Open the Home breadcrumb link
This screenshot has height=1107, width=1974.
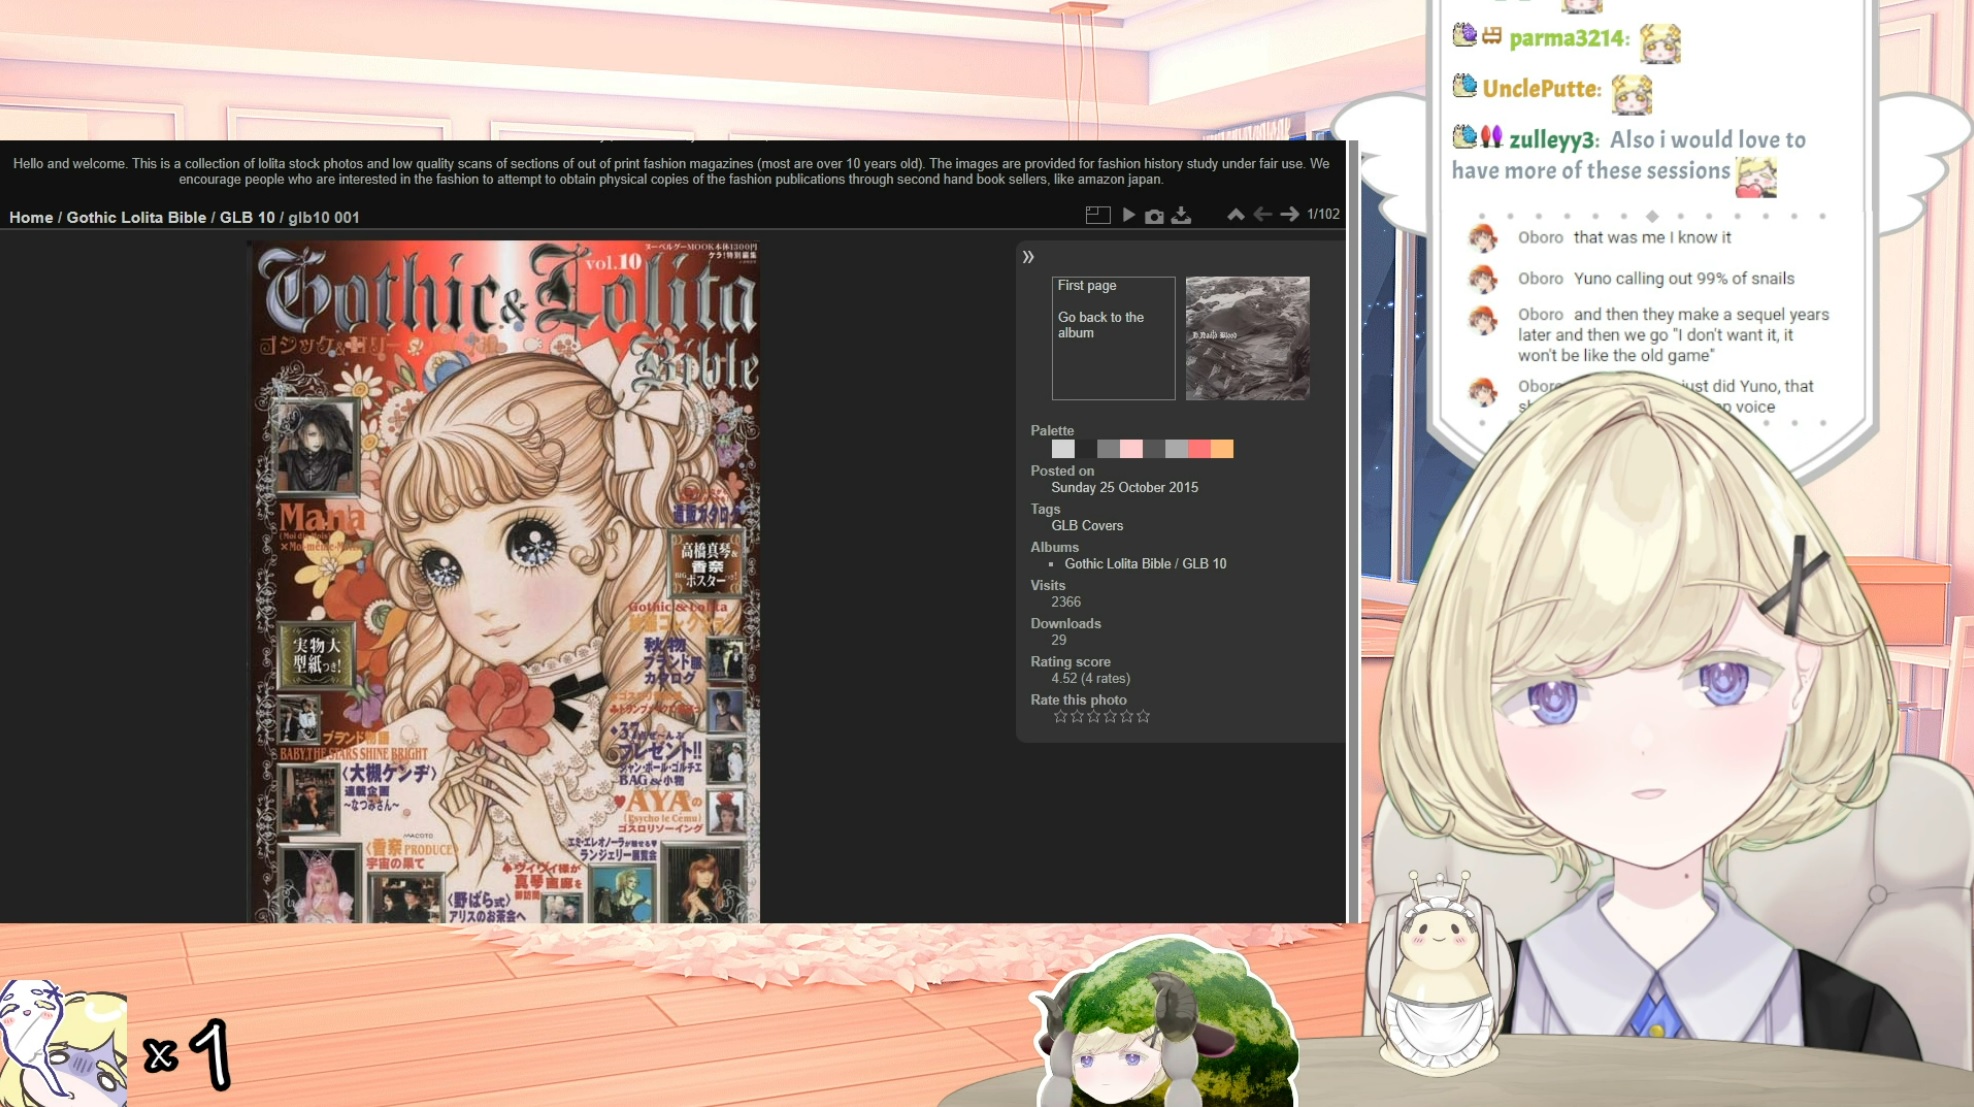pos(31,217)
